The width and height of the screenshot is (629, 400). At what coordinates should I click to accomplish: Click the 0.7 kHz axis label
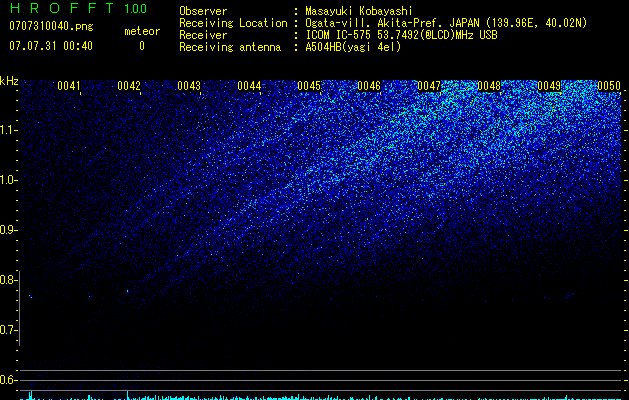coord(8,330)
